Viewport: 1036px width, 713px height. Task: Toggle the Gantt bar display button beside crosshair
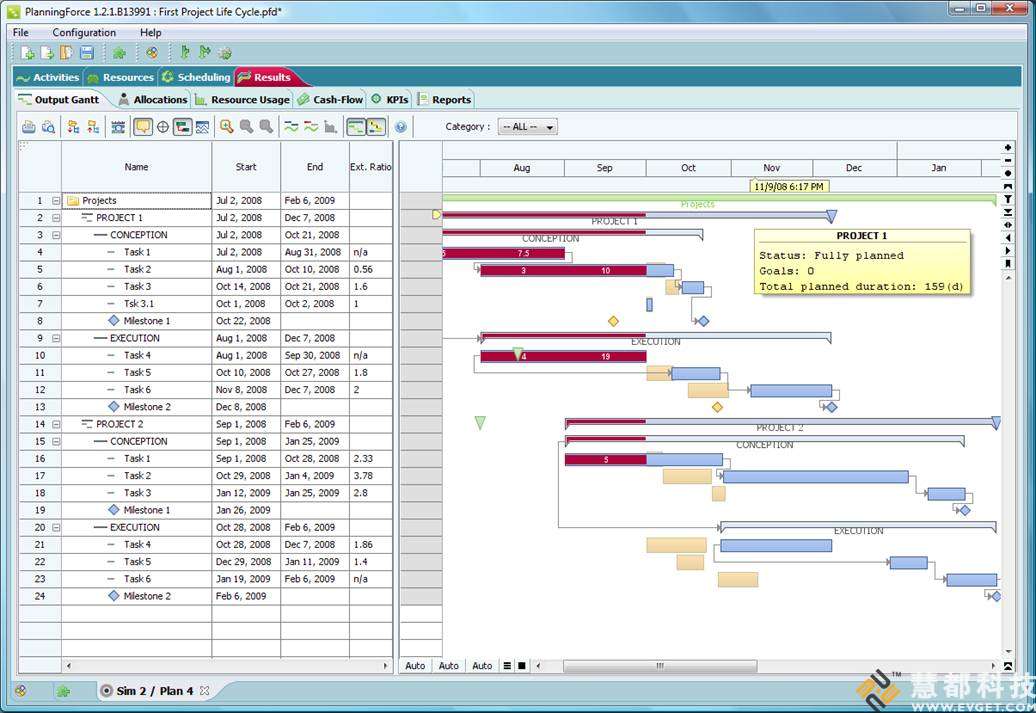click(182, 127)
